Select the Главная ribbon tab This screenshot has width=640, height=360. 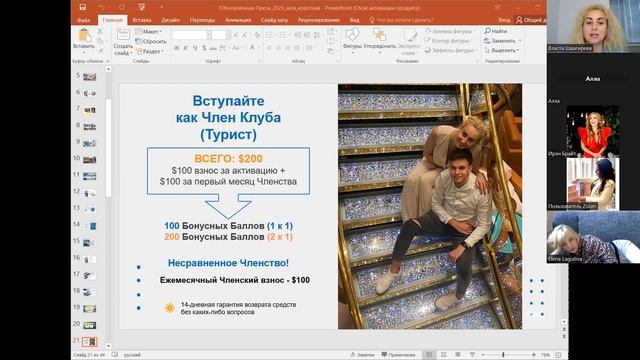112,20
